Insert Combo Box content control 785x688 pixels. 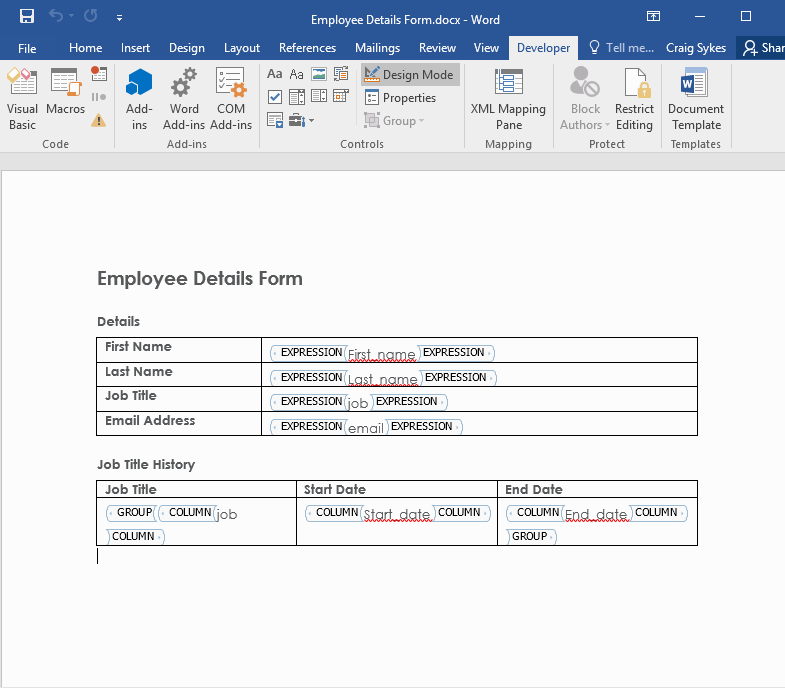[296, 97]
